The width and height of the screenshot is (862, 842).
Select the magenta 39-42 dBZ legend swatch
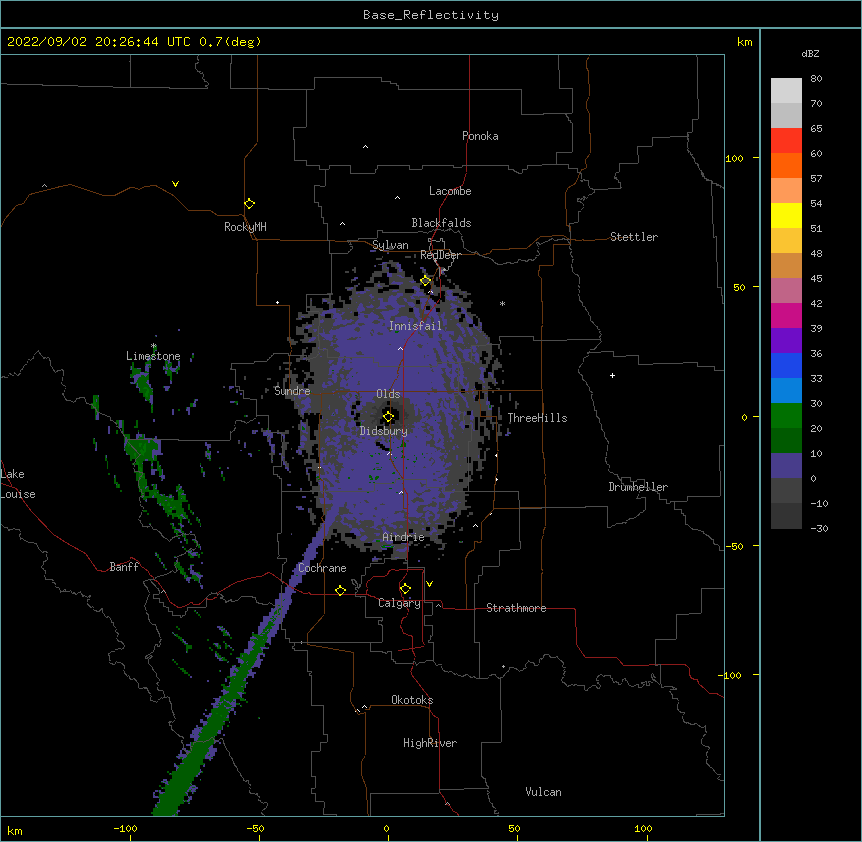pos(786,315)
